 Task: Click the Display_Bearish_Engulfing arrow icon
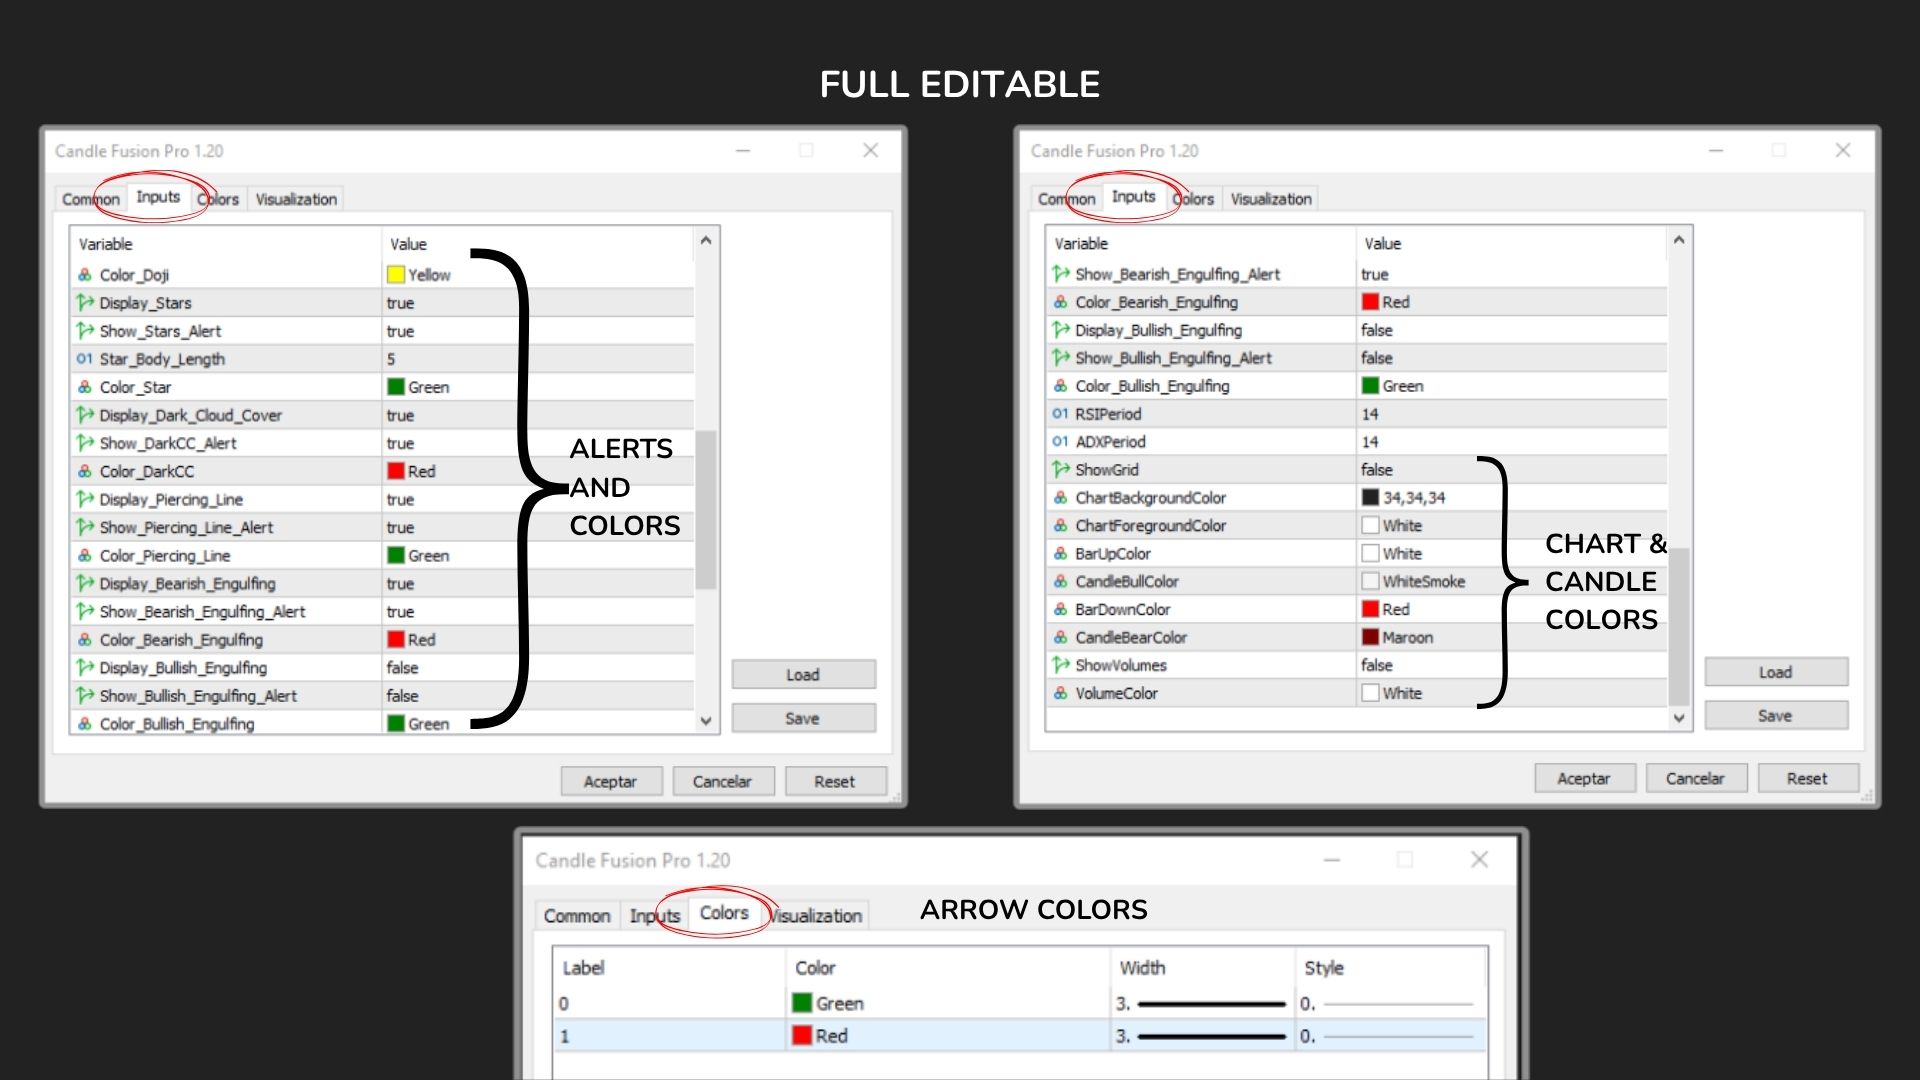tap(85, 583)
